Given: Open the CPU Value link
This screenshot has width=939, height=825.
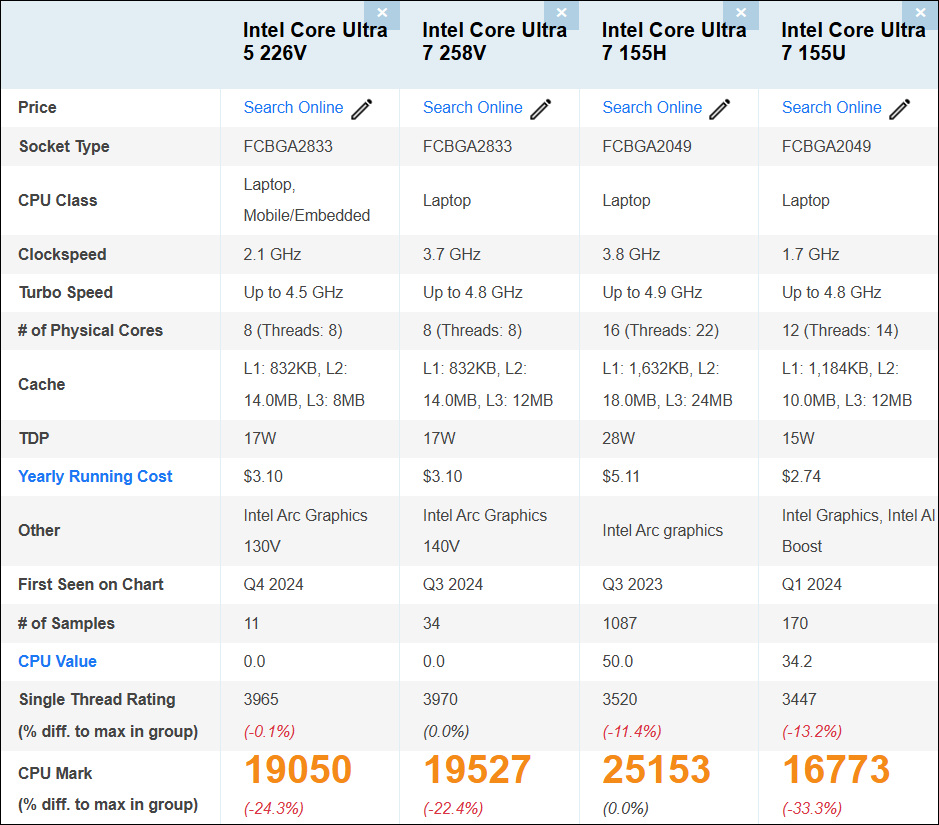Looking at the screenshot, I should pos(57,662).
